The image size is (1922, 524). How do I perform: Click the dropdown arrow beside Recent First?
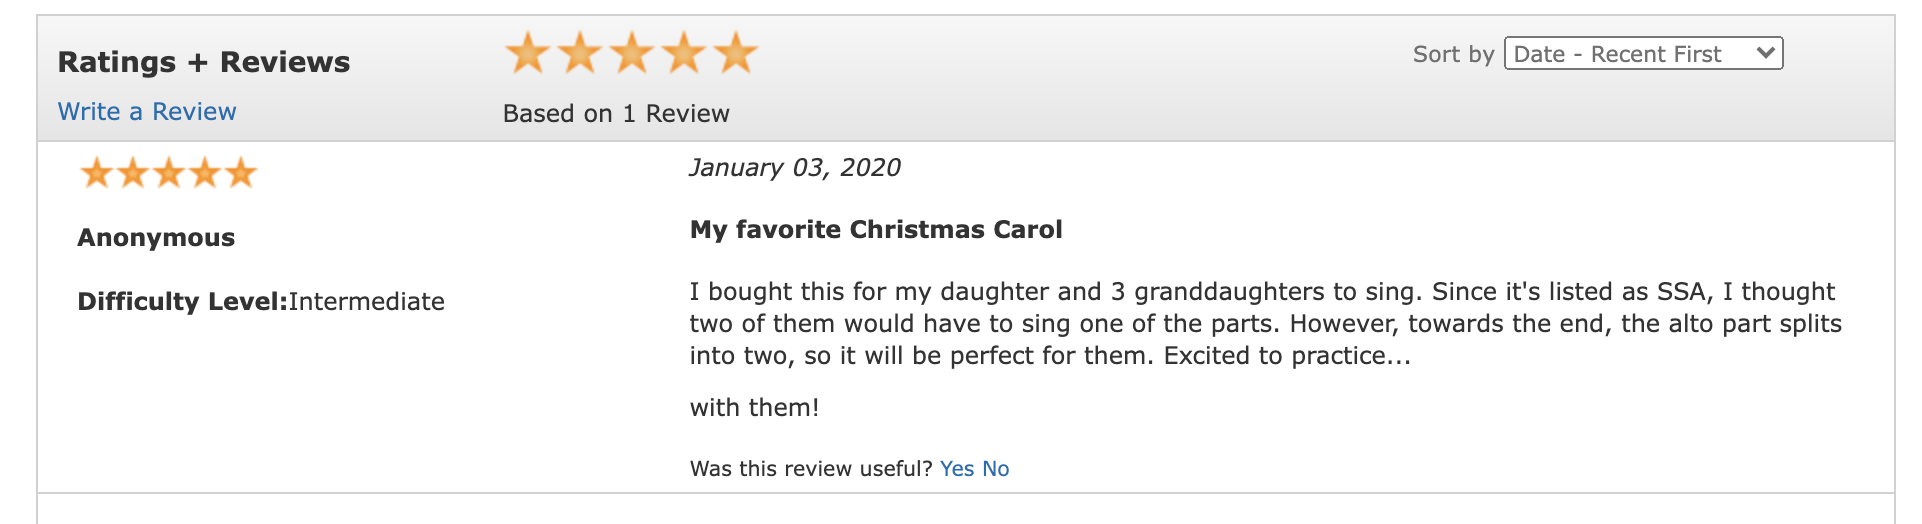(x=1766, y=52)
